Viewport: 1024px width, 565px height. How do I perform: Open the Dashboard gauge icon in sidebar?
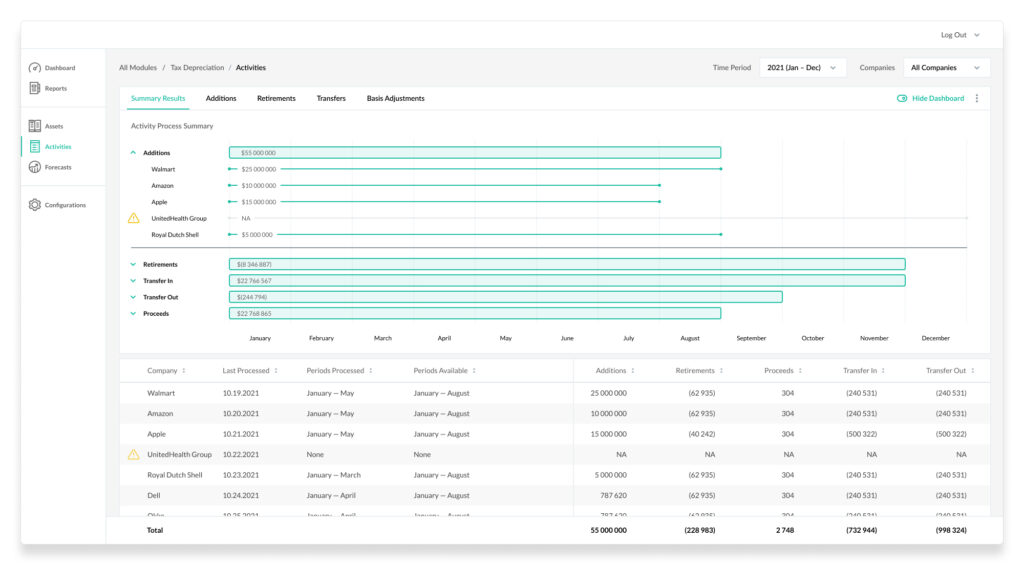coord(35,68)
